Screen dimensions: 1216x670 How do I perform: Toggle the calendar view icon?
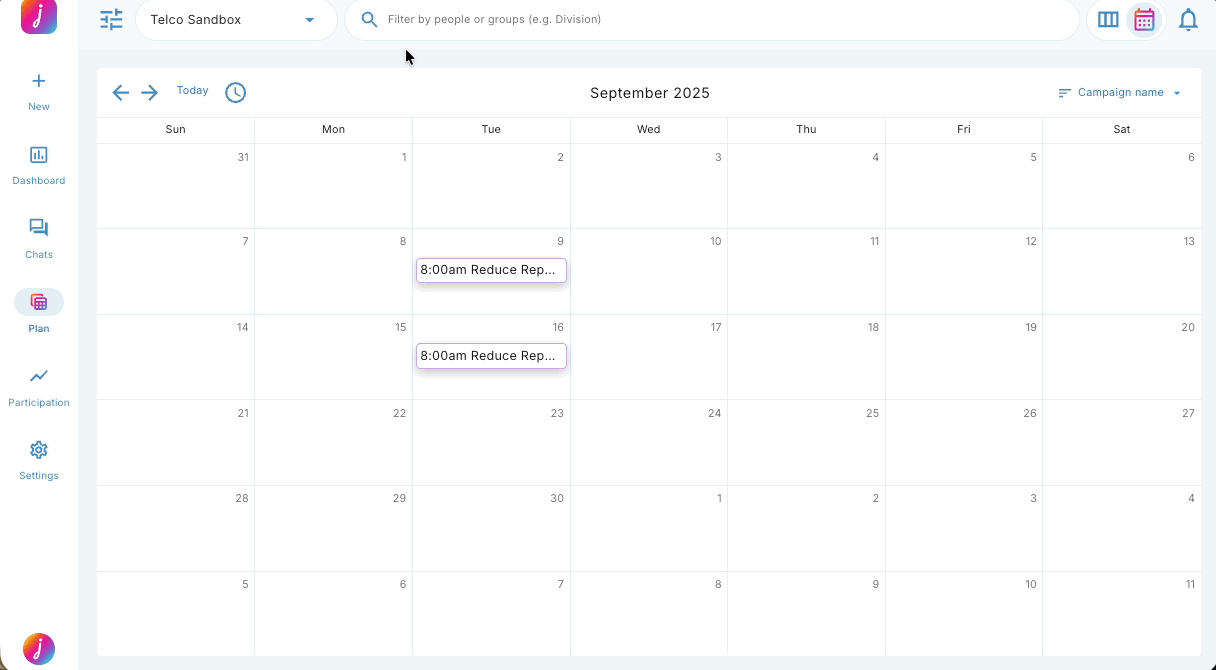(x=1144, y=19)
